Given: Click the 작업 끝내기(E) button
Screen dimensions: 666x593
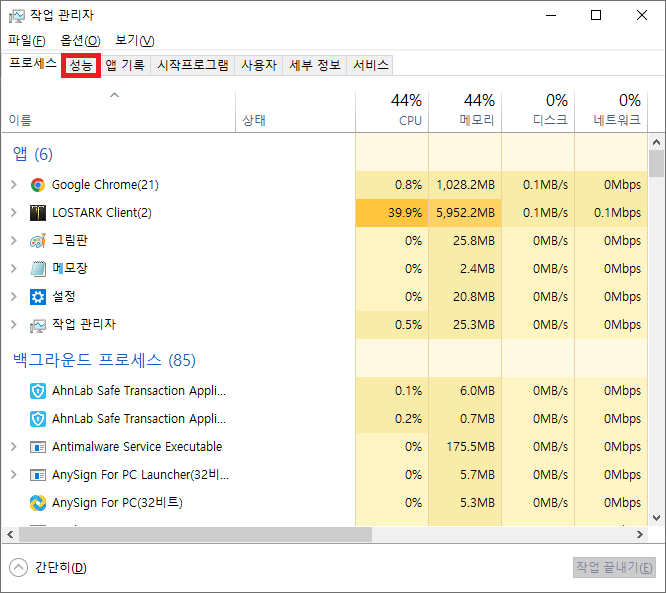Looking at the screenshot, I should click(614, 568).
